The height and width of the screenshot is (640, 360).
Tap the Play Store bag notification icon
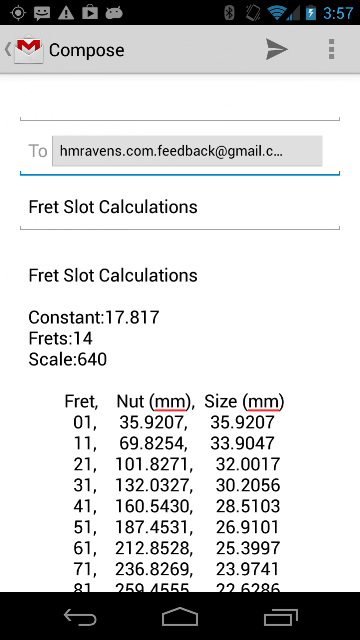pyautogui.click(x=90, y=13)
